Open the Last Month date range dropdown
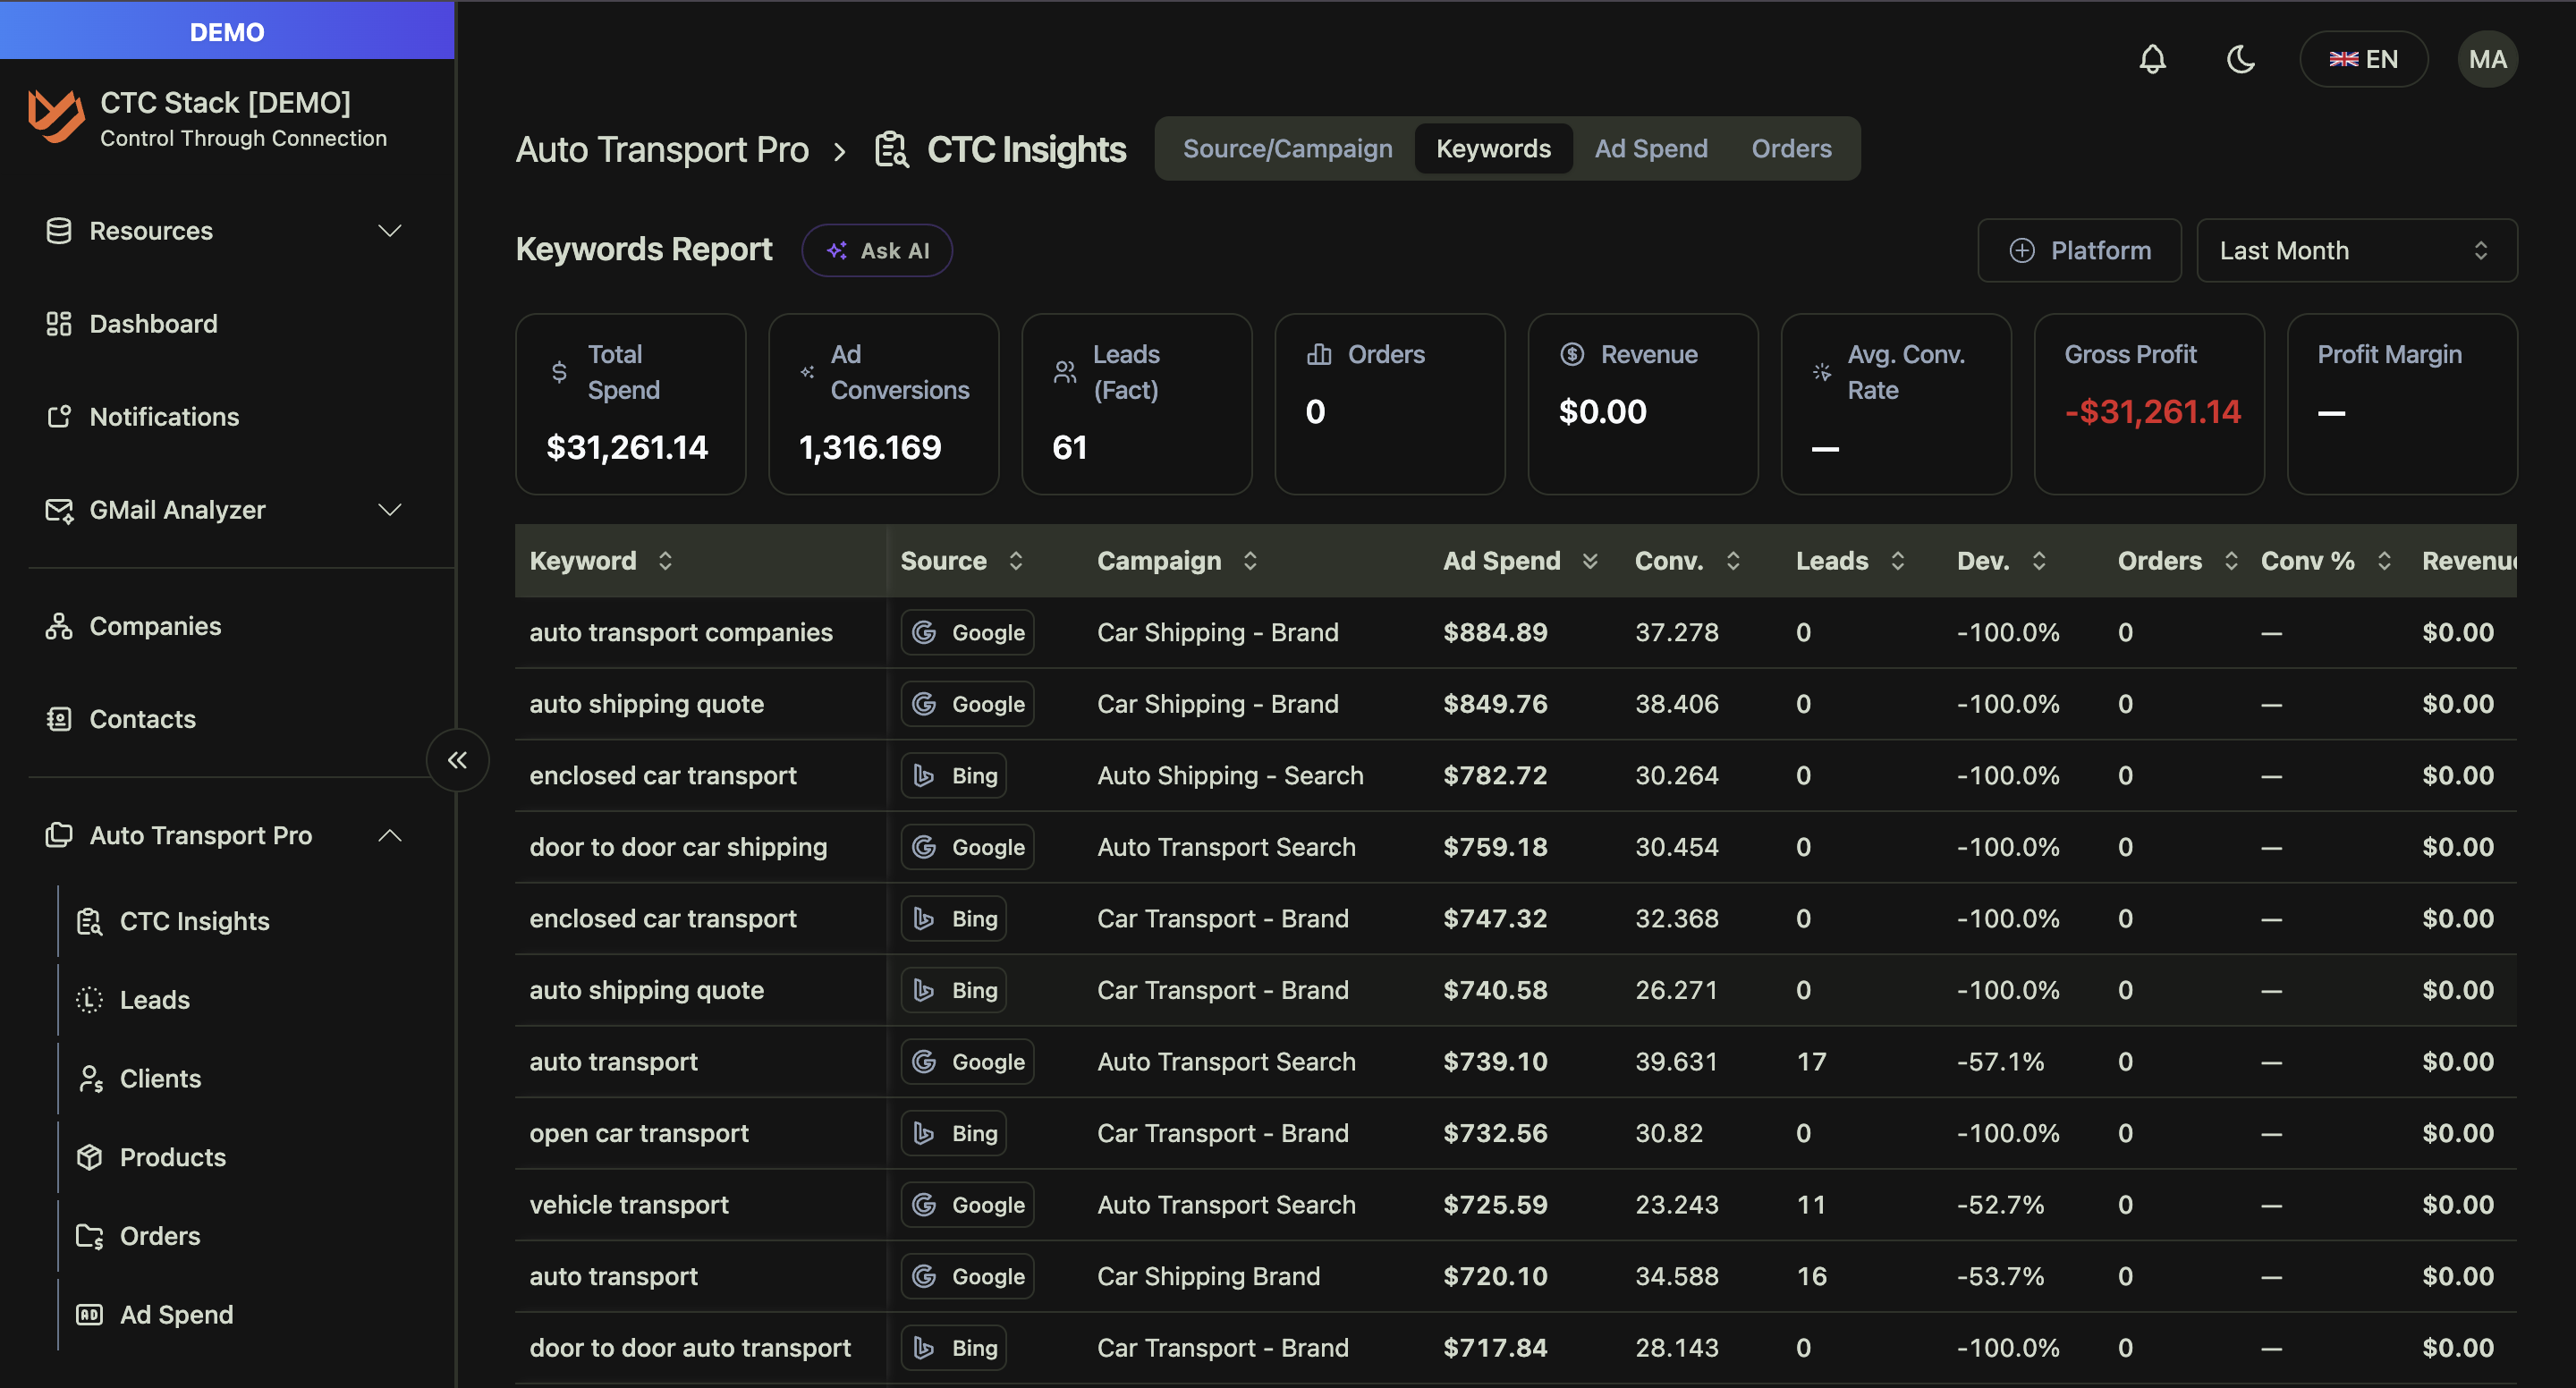 [x=2356, y=250]
